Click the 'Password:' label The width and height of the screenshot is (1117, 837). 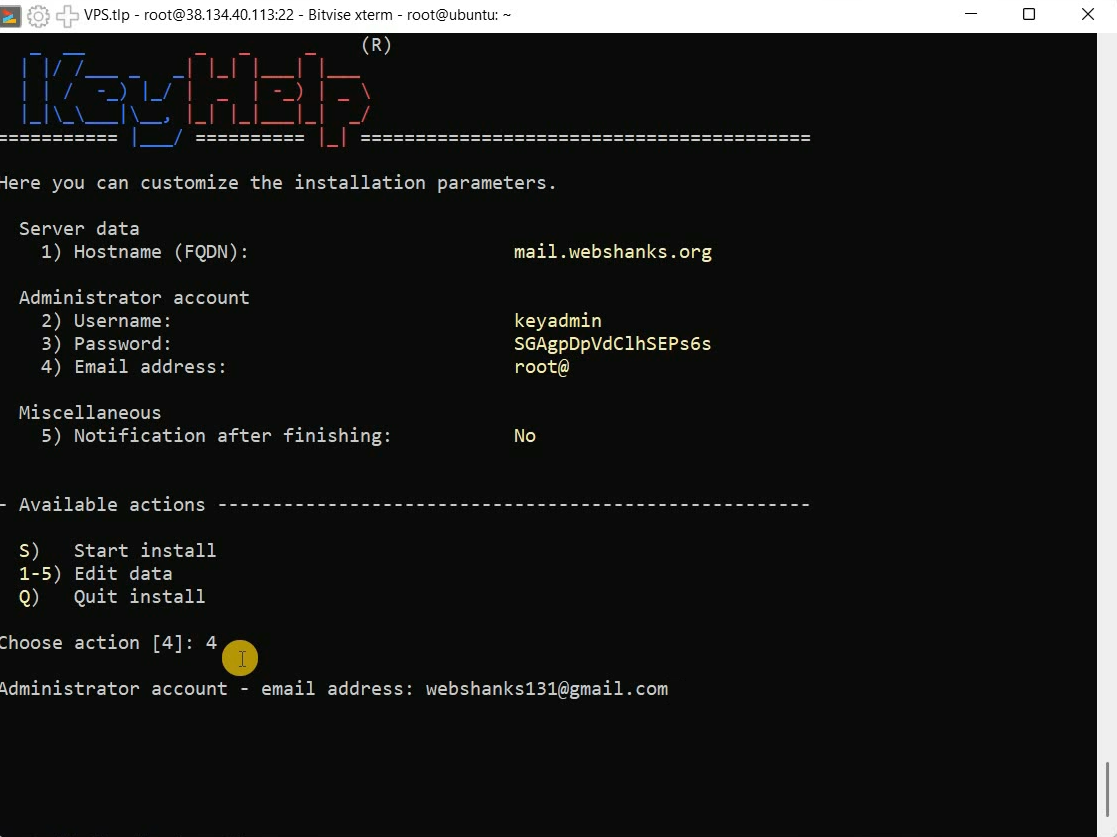[123, 344]
